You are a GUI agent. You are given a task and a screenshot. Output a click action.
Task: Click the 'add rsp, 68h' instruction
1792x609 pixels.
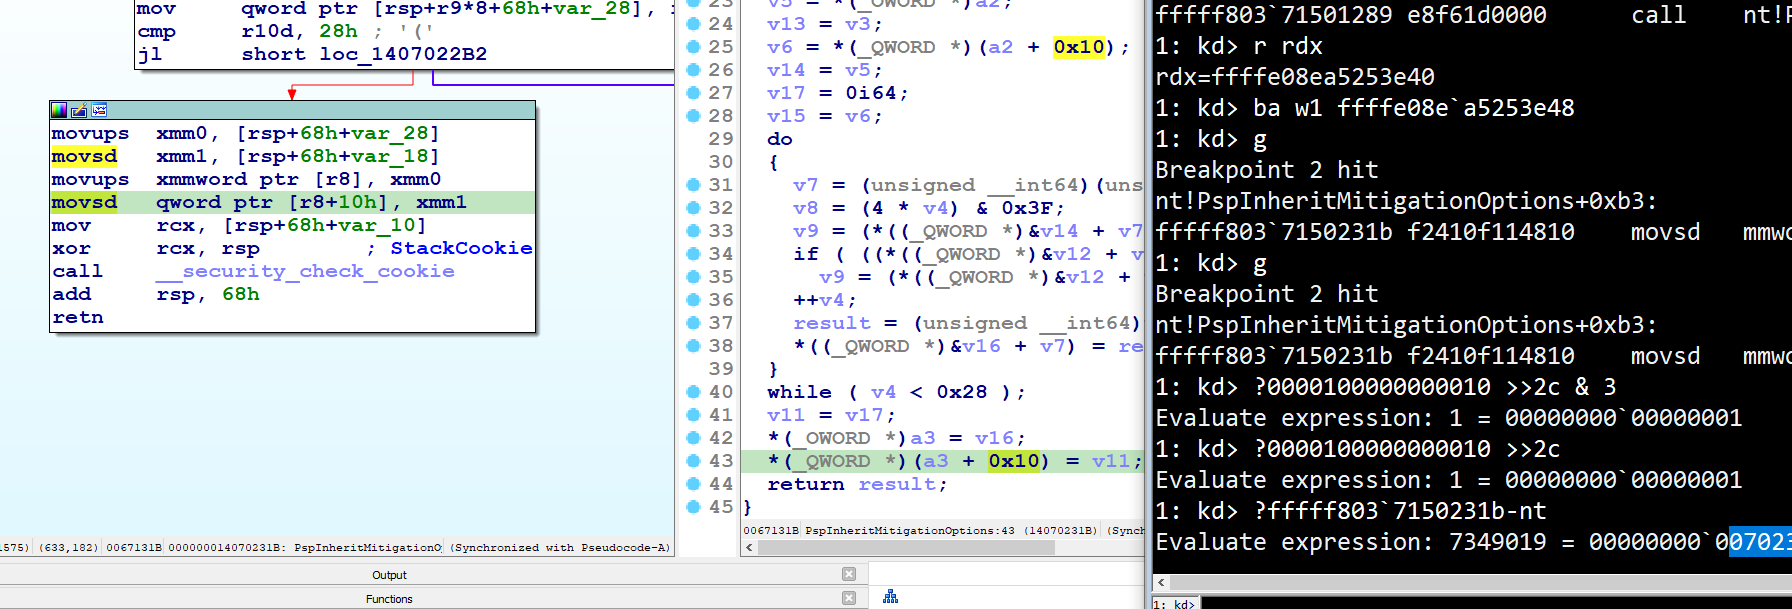click(x=155, y=294)
